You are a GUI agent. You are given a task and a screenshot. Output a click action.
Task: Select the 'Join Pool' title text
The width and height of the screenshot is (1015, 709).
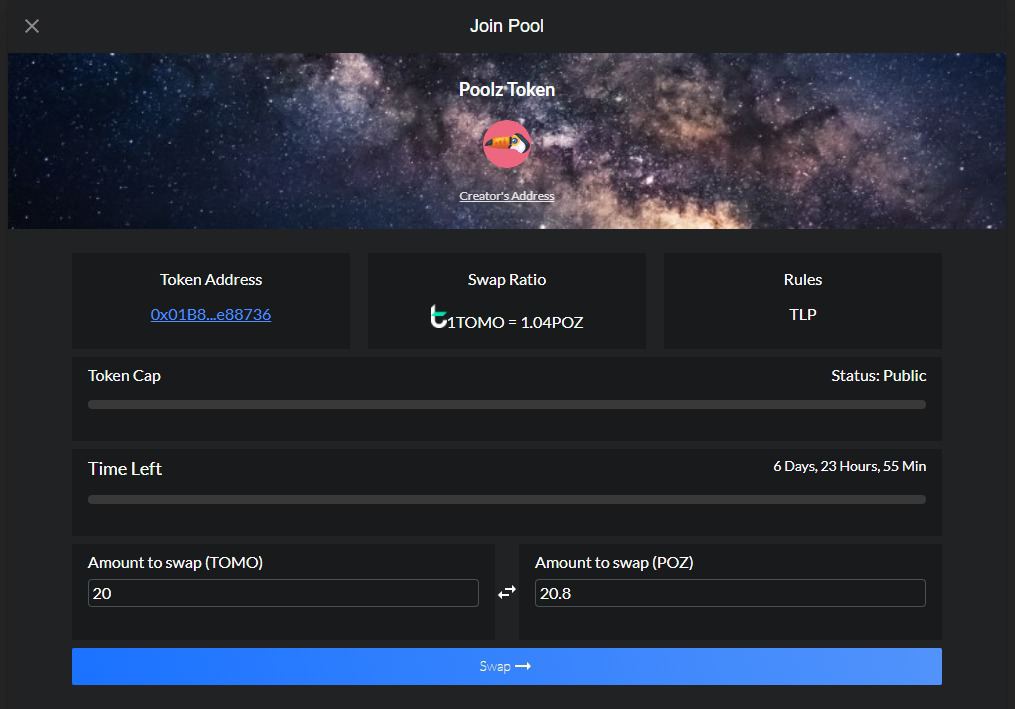[507, 26]
